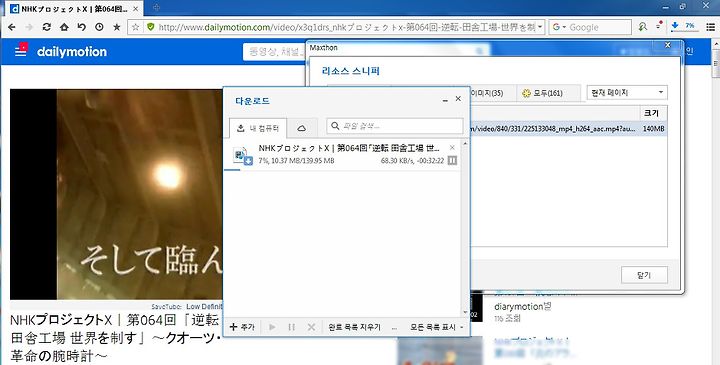Restore down the Maxthon browser window
720x365 pixels.
[x=683, y=7]
